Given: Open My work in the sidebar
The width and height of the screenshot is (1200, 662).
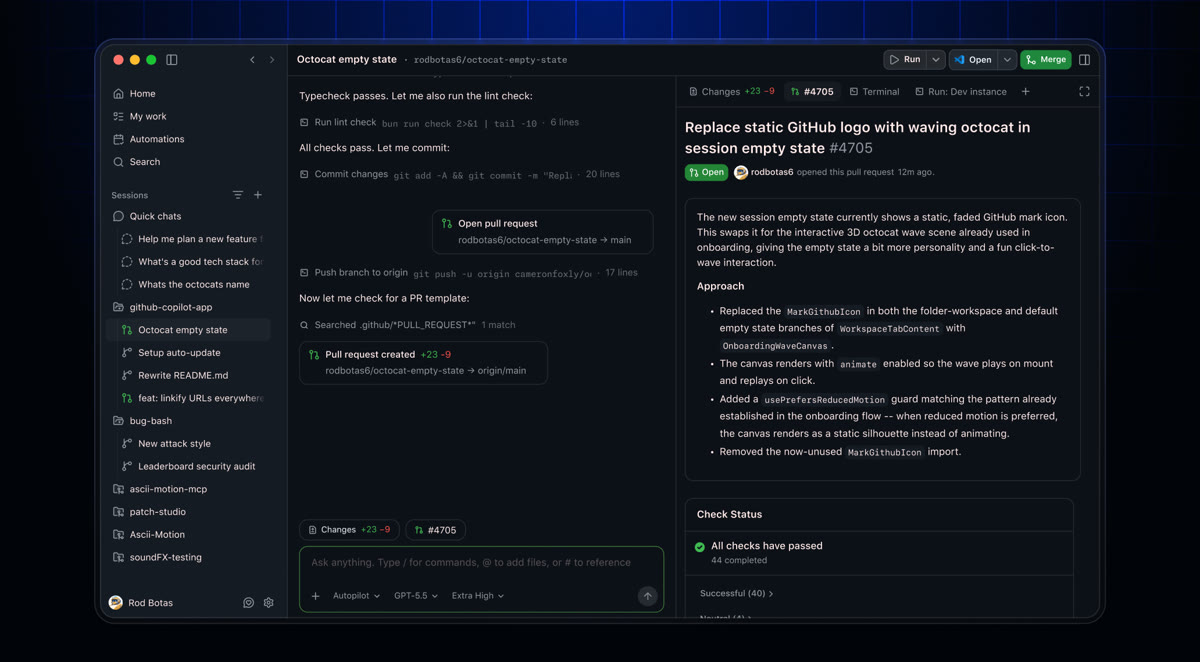Looking at the screenshot, I should click(188, 117).
